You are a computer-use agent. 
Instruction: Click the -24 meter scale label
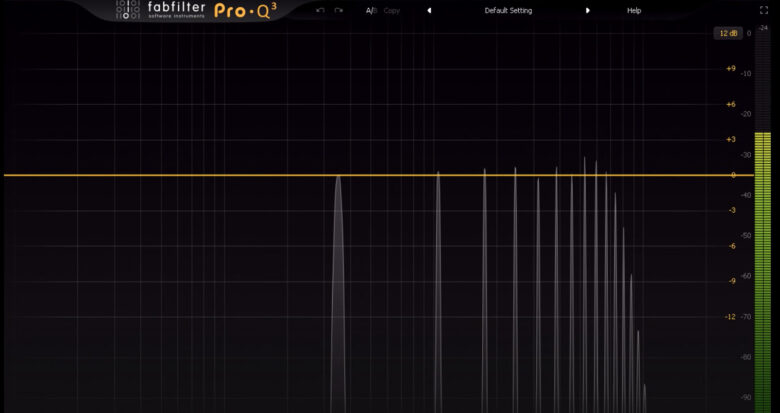point(763,28)
